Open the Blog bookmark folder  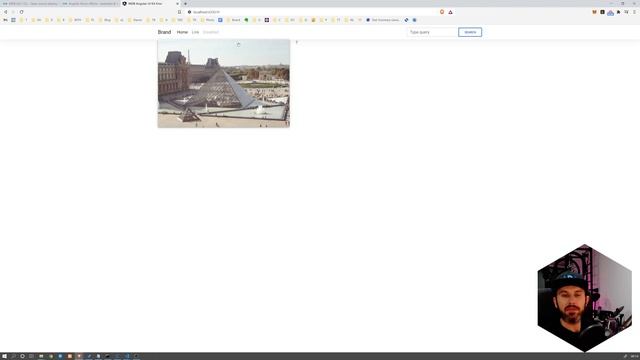(105, 20)
